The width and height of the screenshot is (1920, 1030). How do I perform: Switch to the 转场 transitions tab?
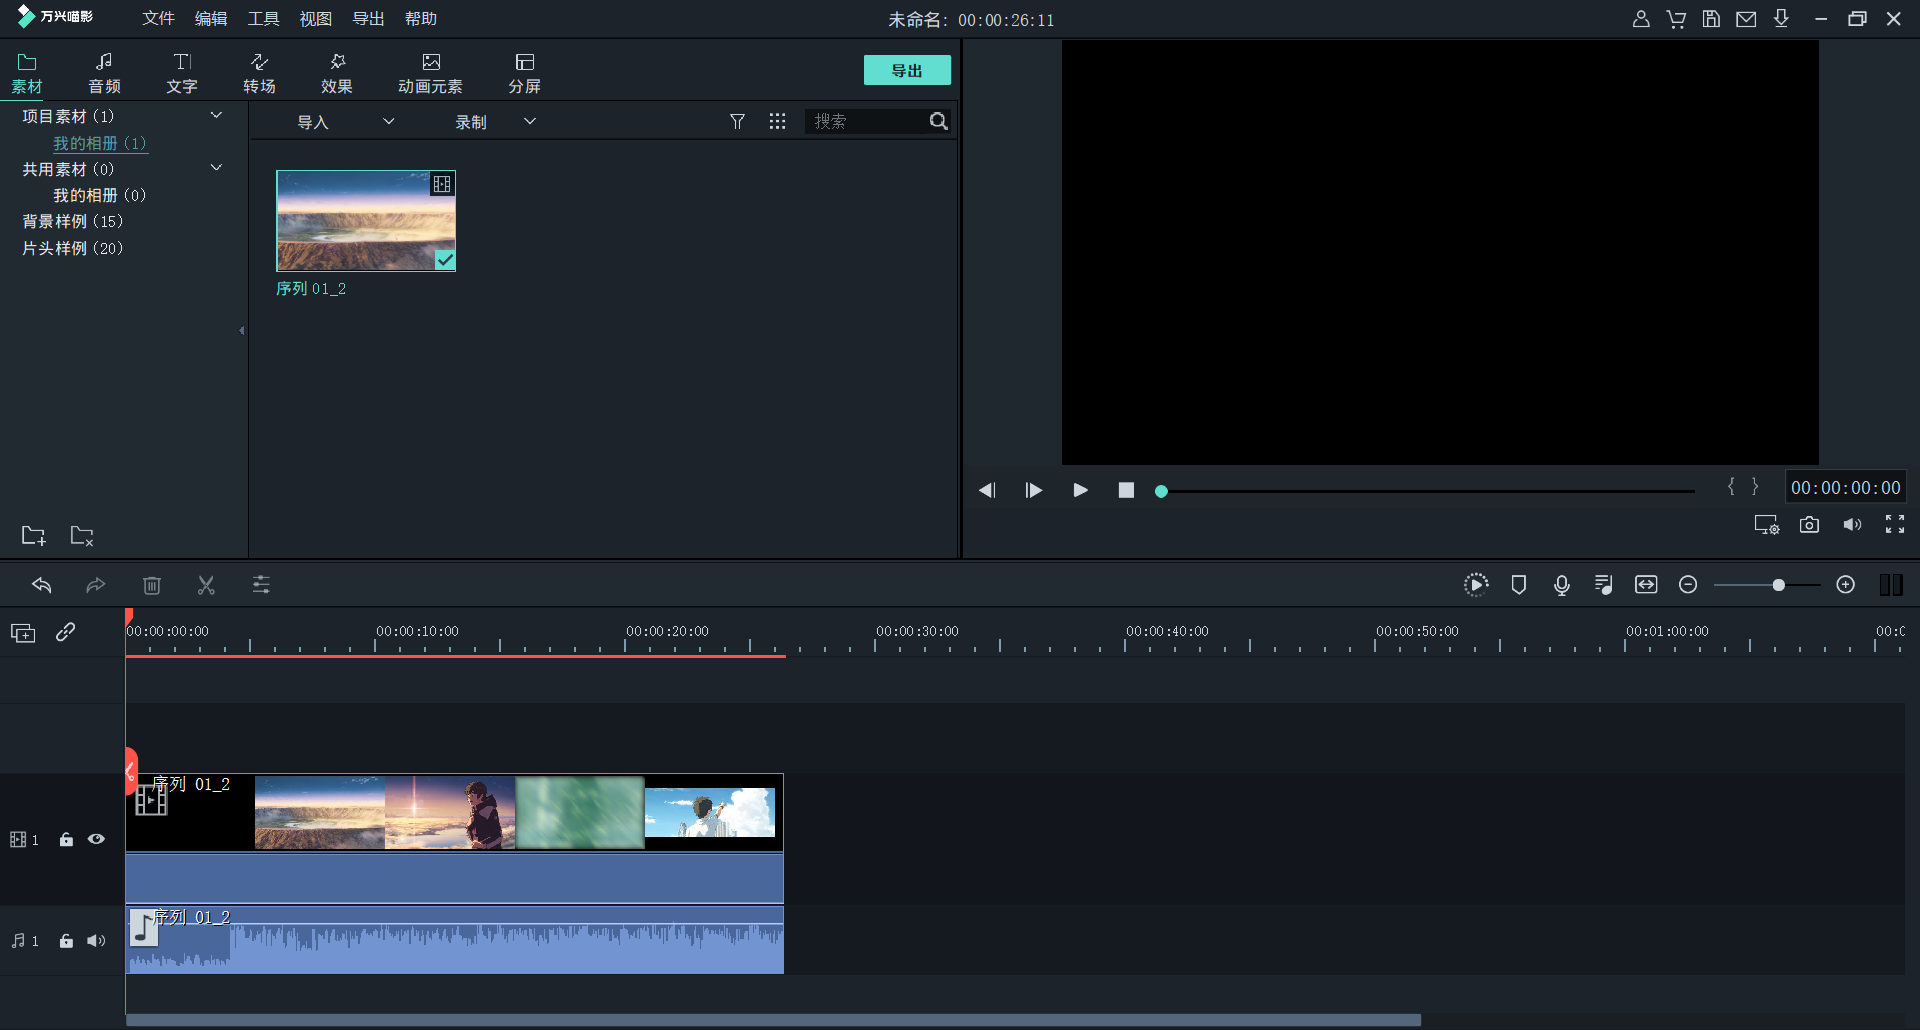(259, 73)
